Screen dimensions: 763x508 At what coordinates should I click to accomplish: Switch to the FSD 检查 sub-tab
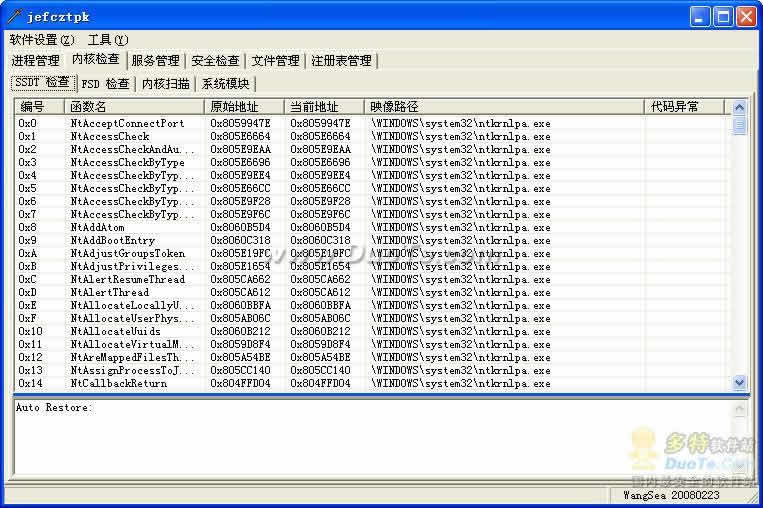[105, 84]
